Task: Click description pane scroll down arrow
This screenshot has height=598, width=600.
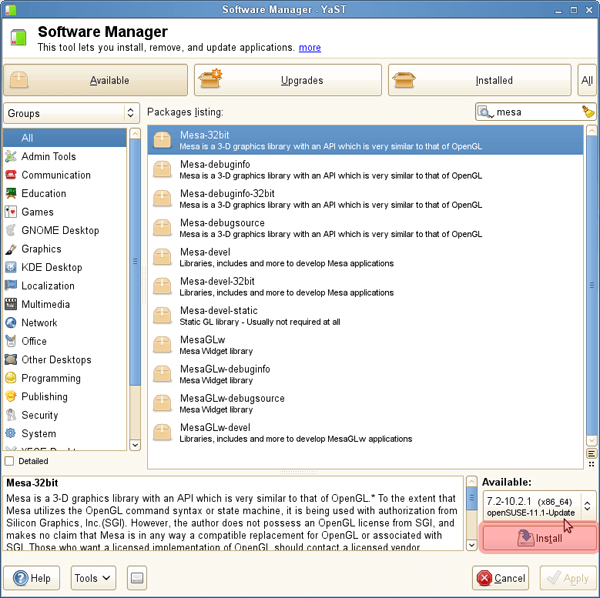Action: point(472,544)
